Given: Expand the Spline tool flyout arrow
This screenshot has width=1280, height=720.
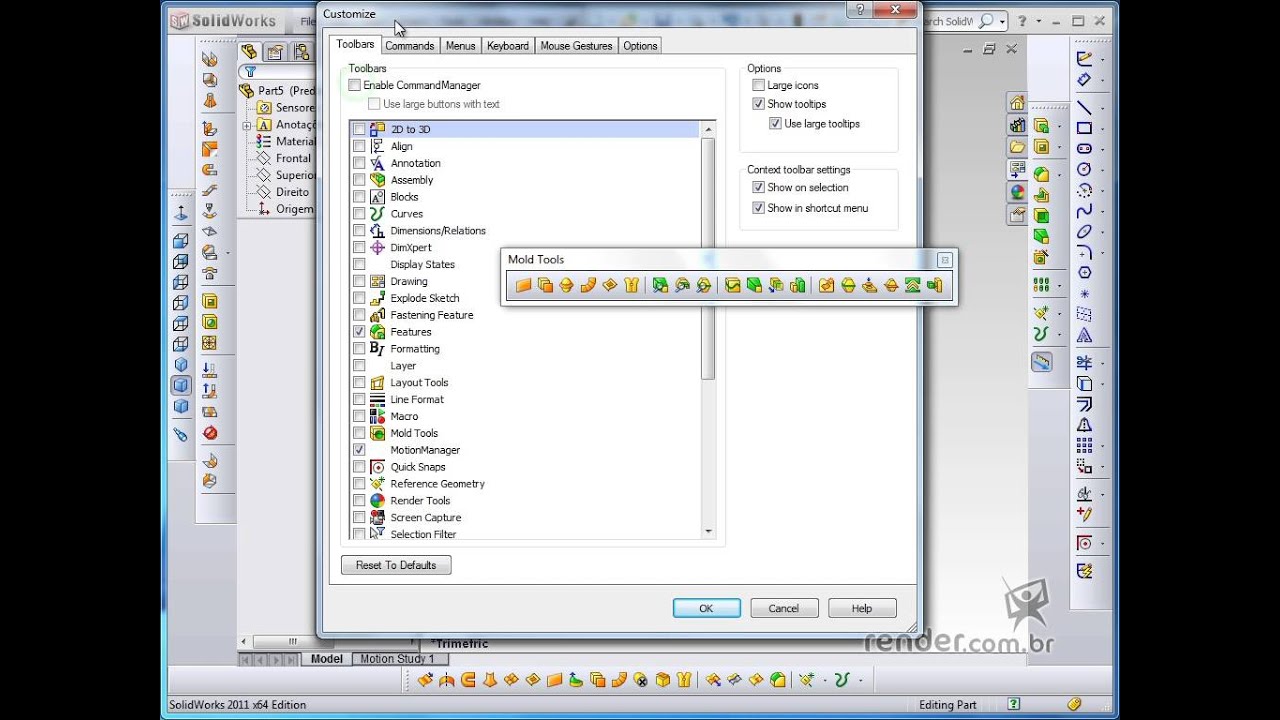Looking at the screenshot, I should pyautogui.click(x=1101, y=211).
